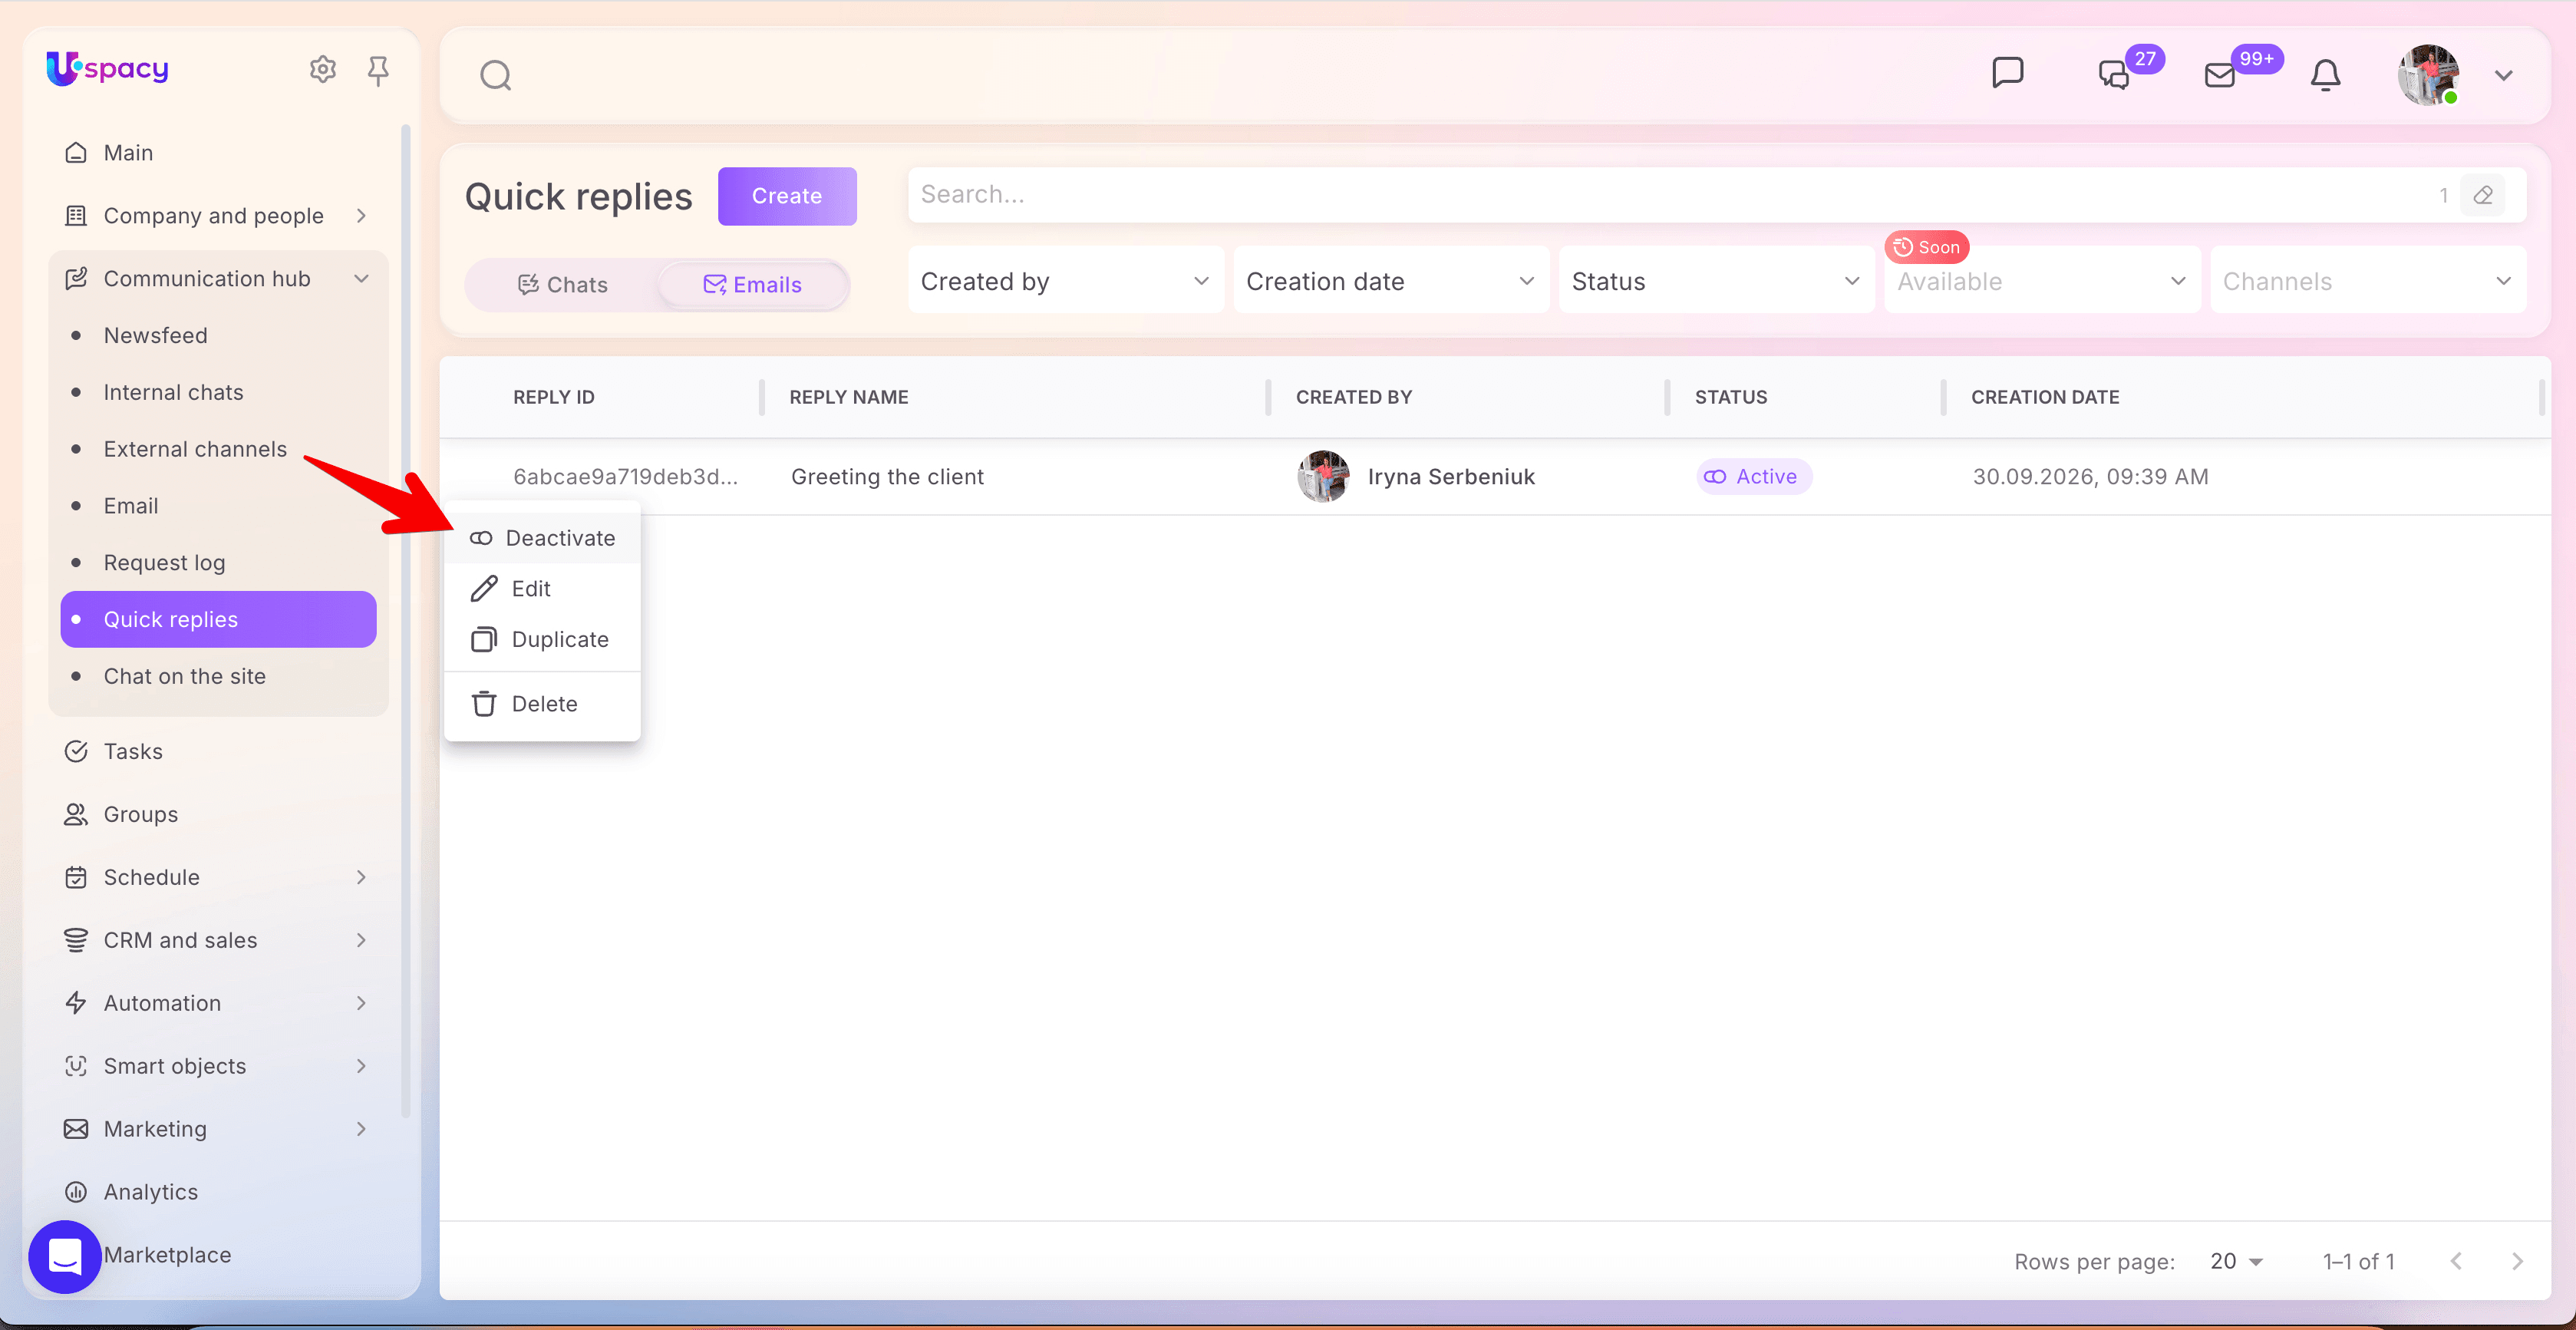Click the Uspacy logo
The height and width of the screenshot is (1330, 2576).
107,68
